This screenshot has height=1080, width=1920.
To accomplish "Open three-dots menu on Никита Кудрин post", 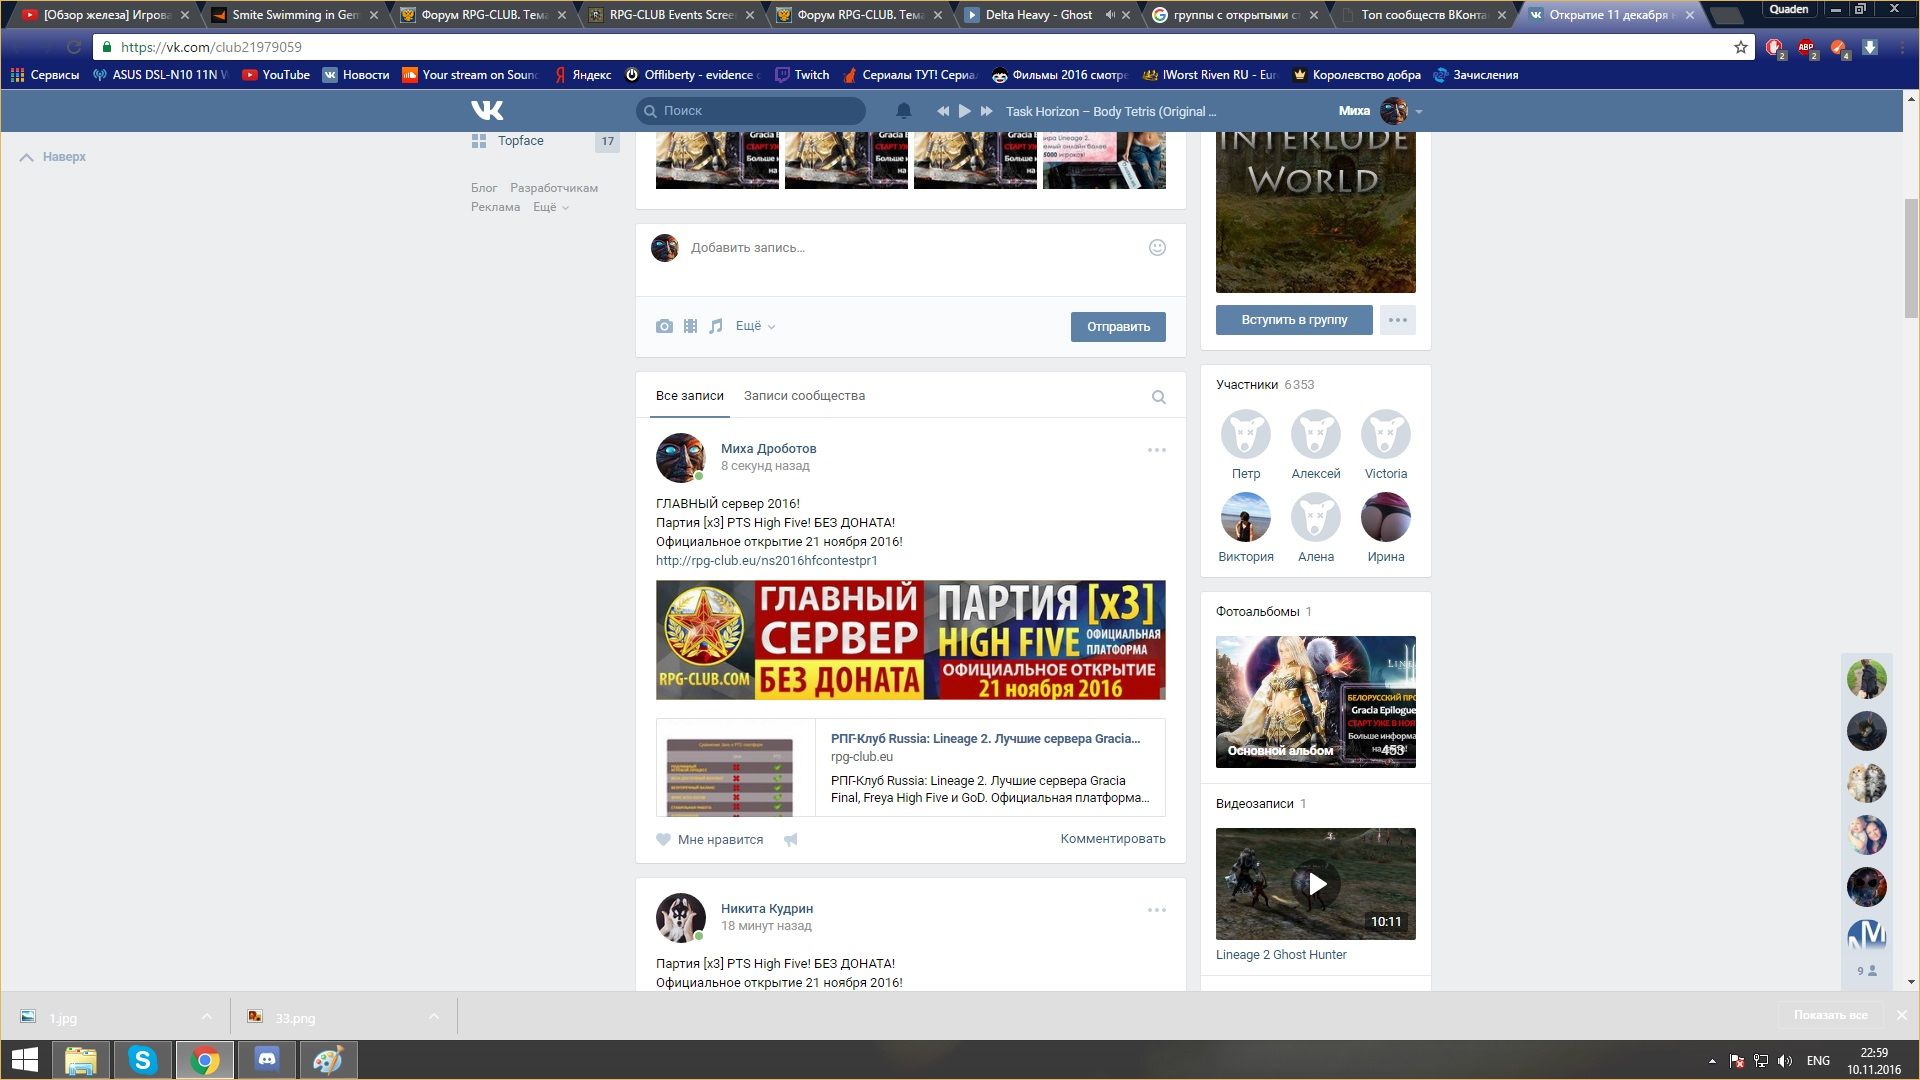I will coord(1156,910).
